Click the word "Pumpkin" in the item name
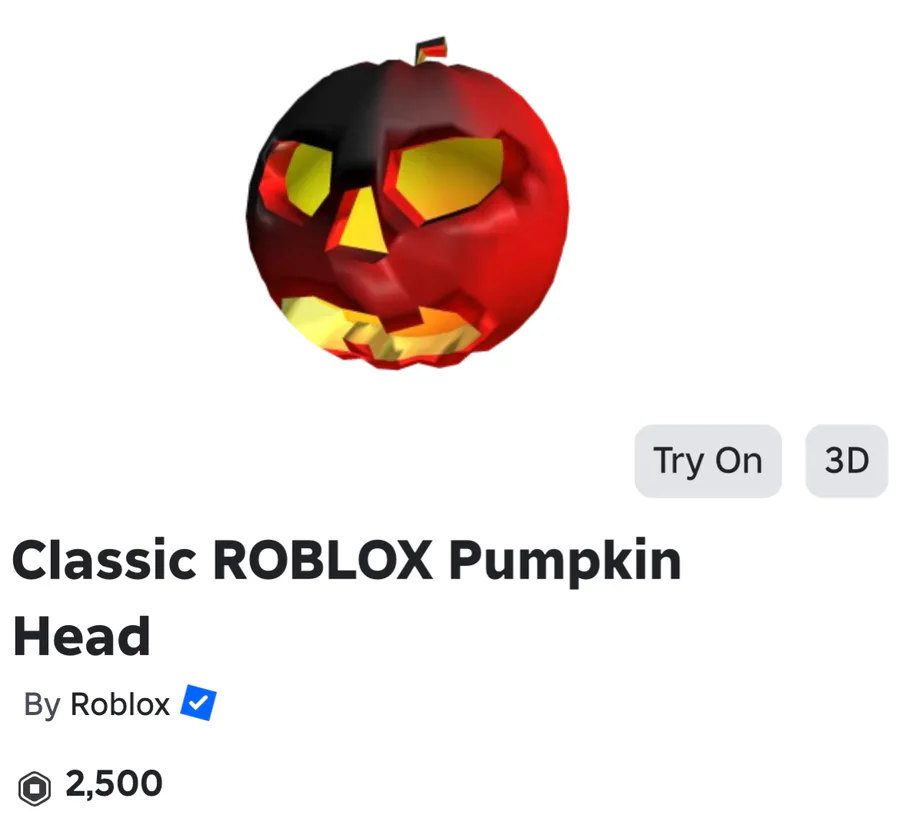 click(565, 562)
